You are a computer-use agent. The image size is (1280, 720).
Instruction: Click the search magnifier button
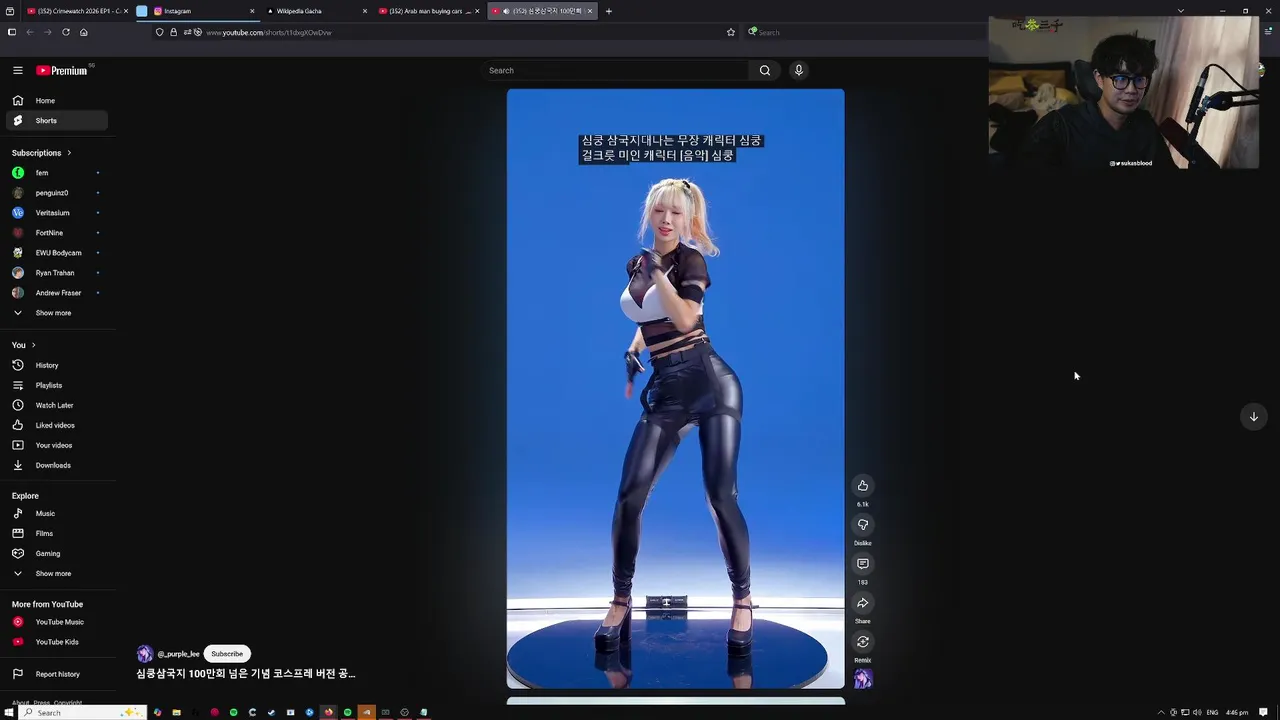pyautogui.click(x=765, y=70)
